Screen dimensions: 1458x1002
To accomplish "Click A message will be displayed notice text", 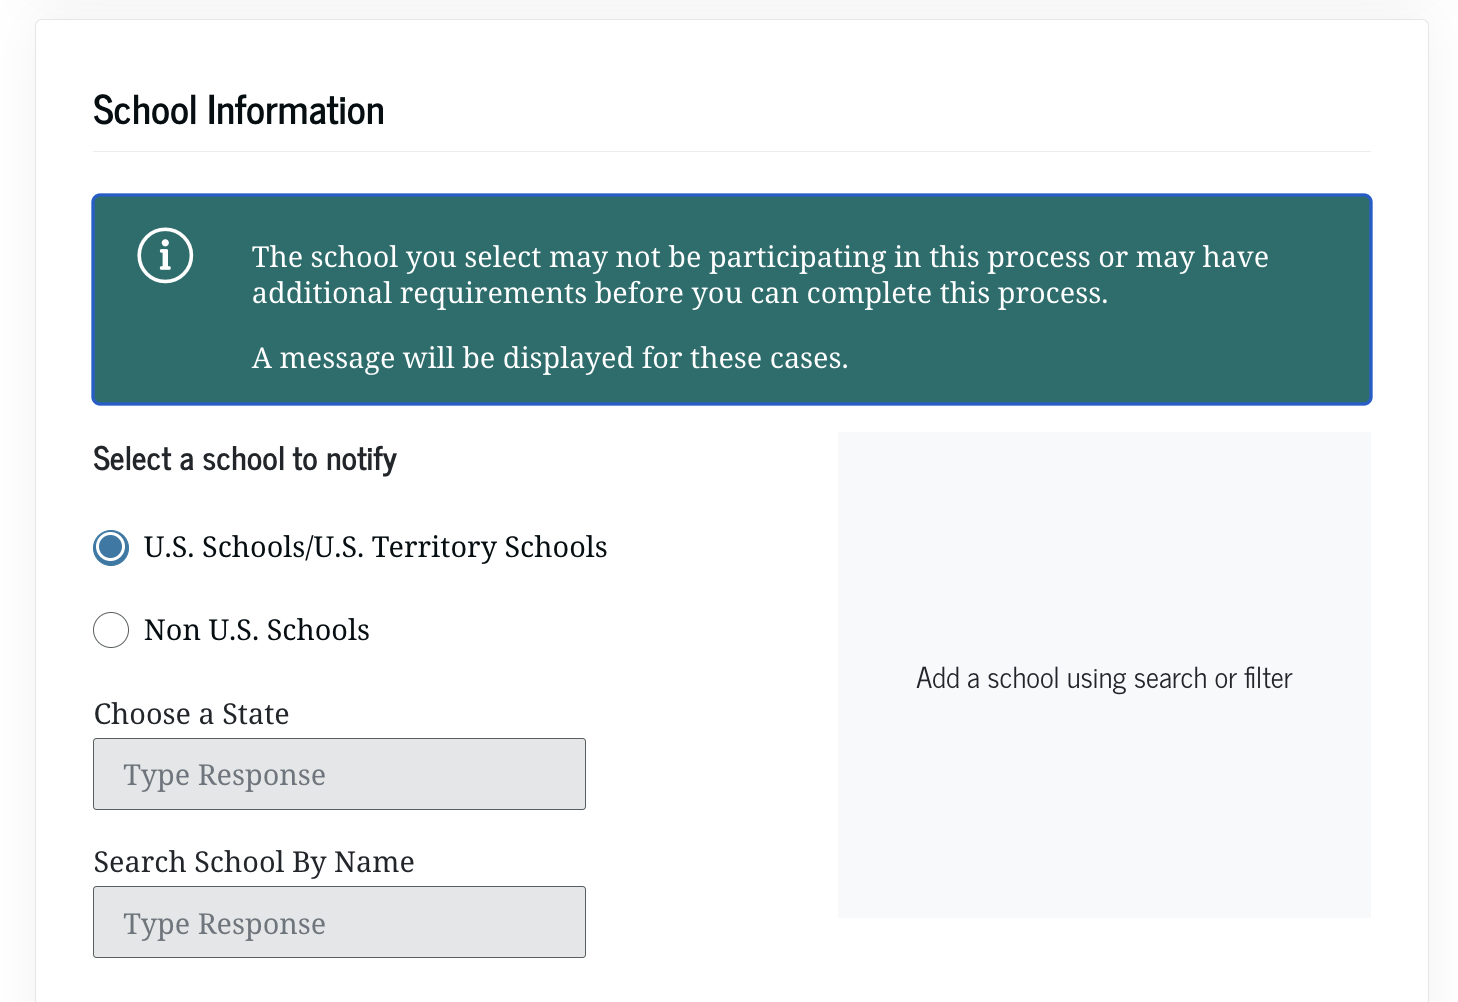I will point(549,358).
